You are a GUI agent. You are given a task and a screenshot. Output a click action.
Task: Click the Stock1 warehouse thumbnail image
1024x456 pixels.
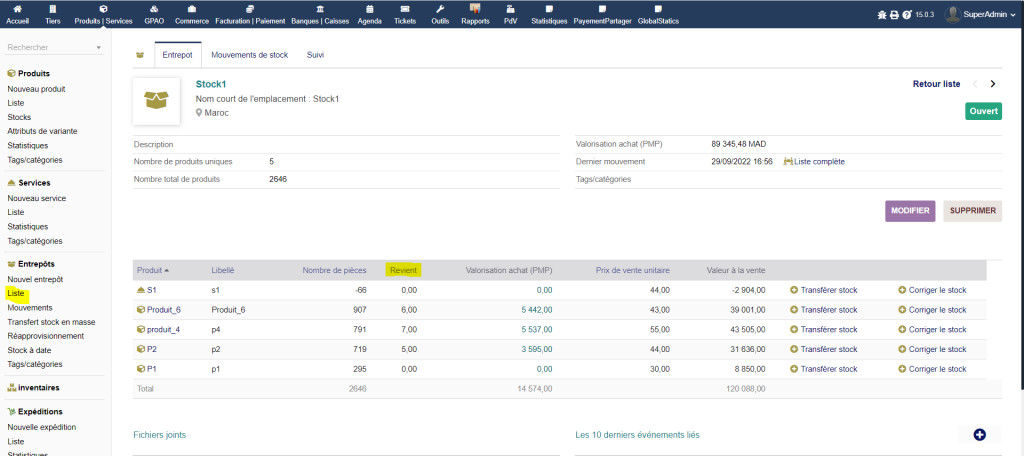156,101
